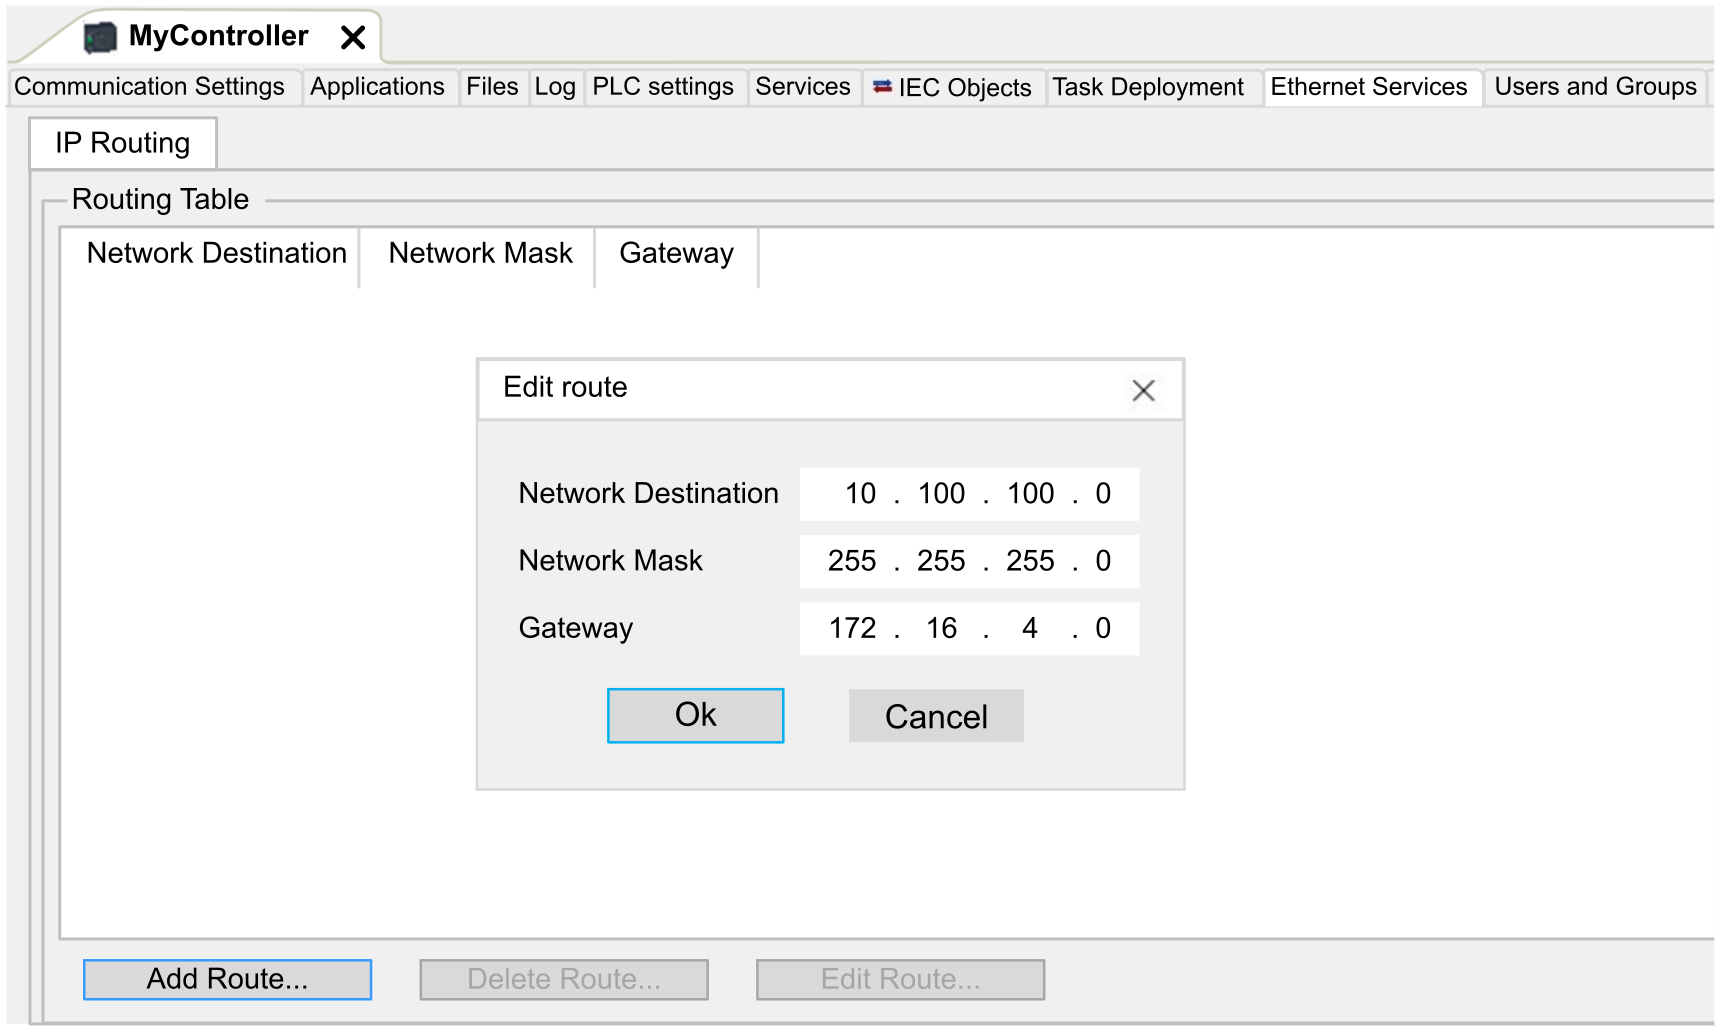
Task: Click the Add Route... button
Action: 227,979
